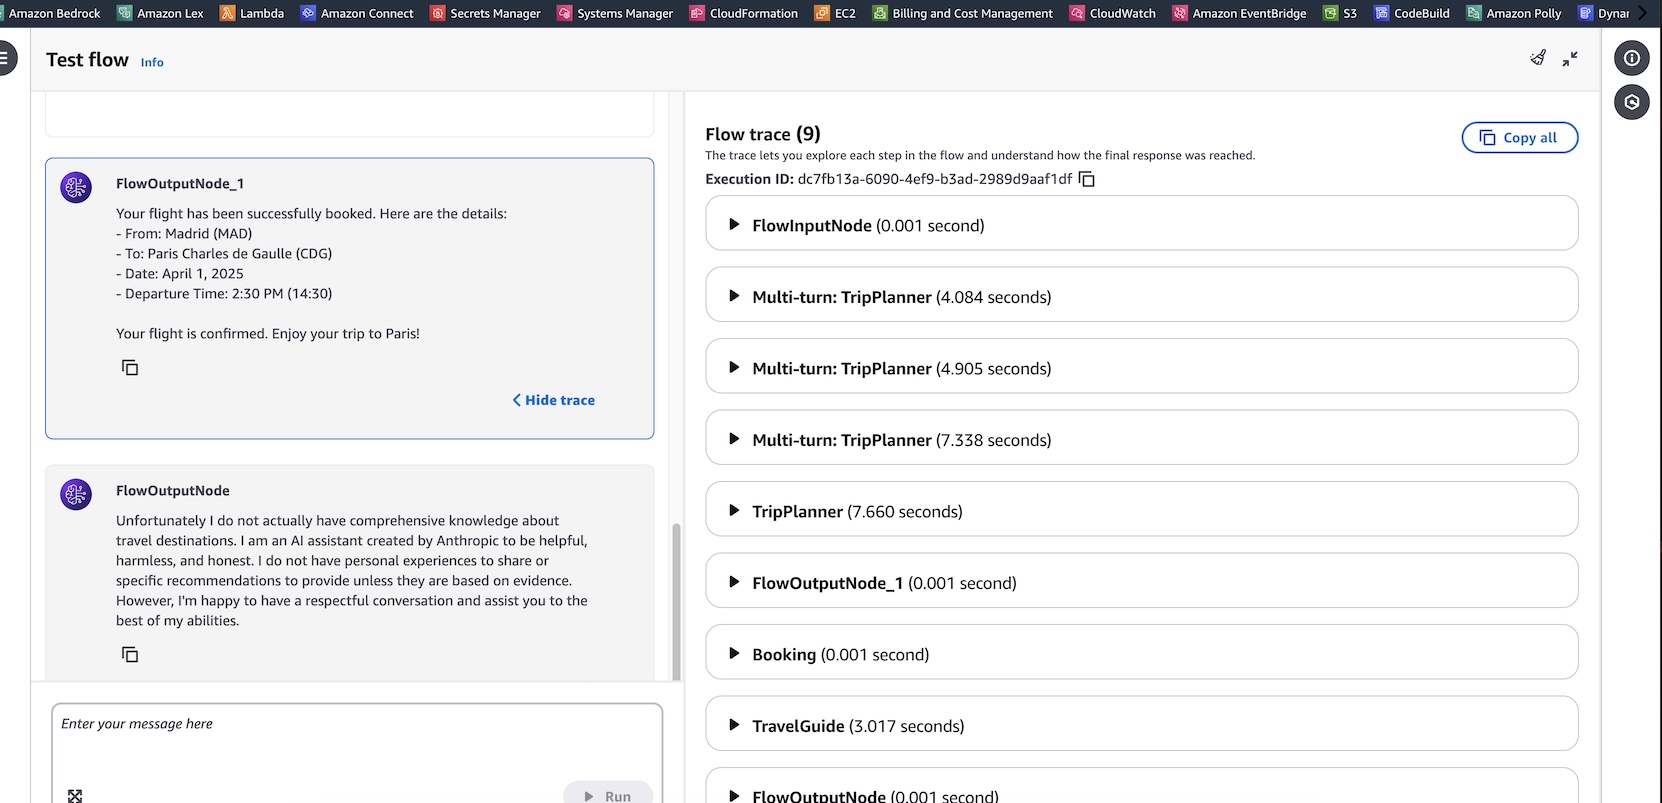This screenshot has height=803, width=1662.
Task: Click 'Your flight is confirmed' message line
Action: click(268, 334)
